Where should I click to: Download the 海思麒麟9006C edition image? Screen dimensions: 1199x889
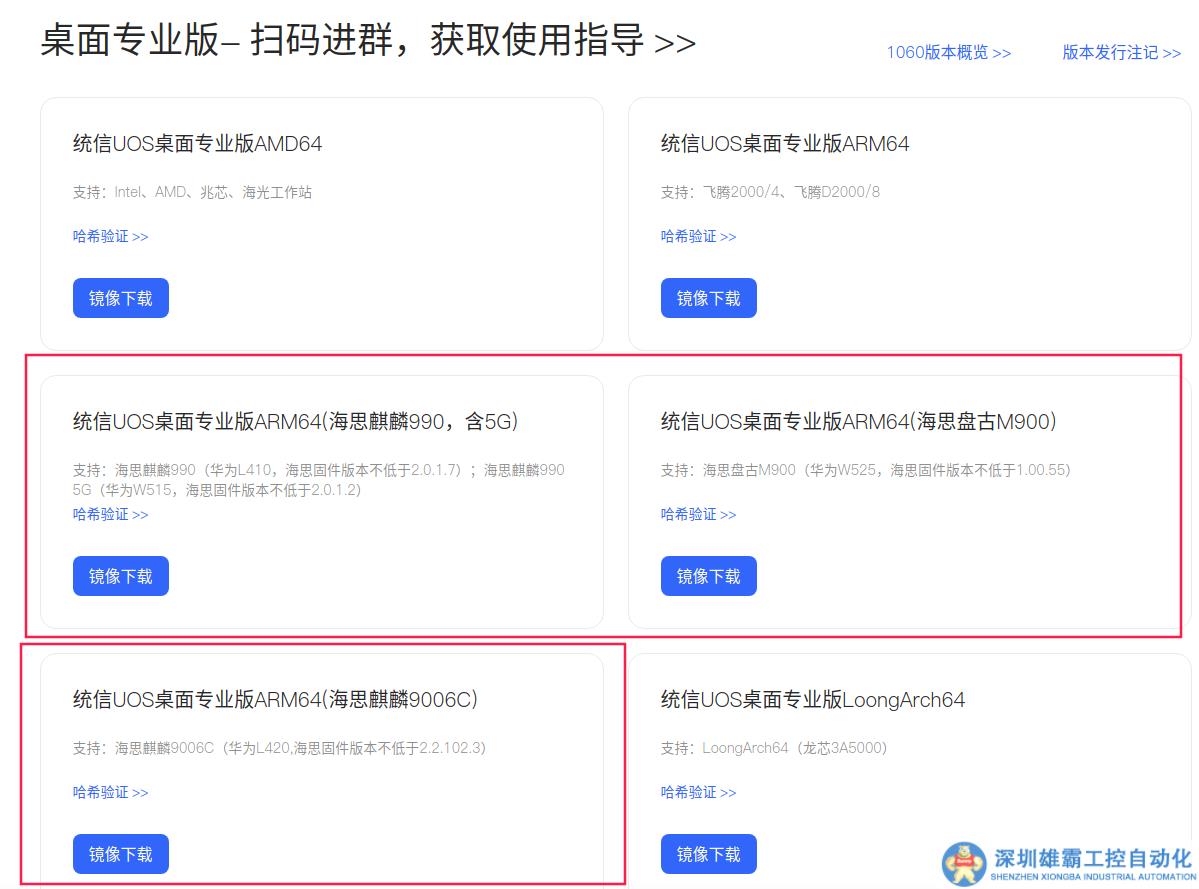pyautogui.click(x=120, y=853)
